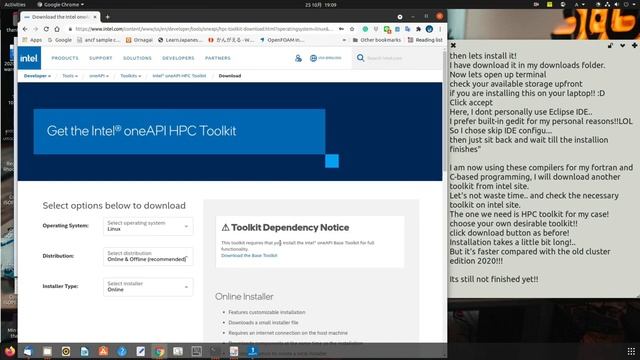Expand the Developer breadcrumb menu

(x=37, y=76)
